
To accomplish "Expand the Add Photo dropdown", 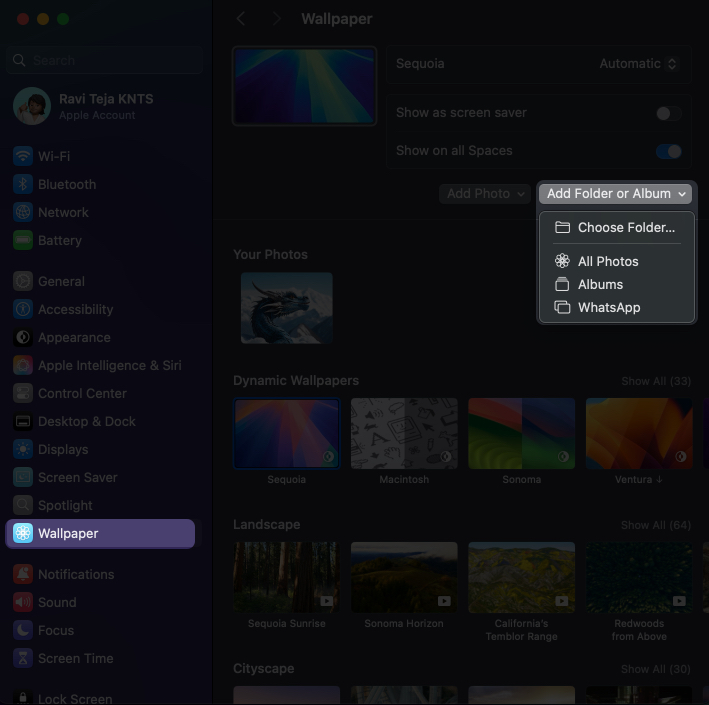I will pyautogui.click(x=485, y=194).
